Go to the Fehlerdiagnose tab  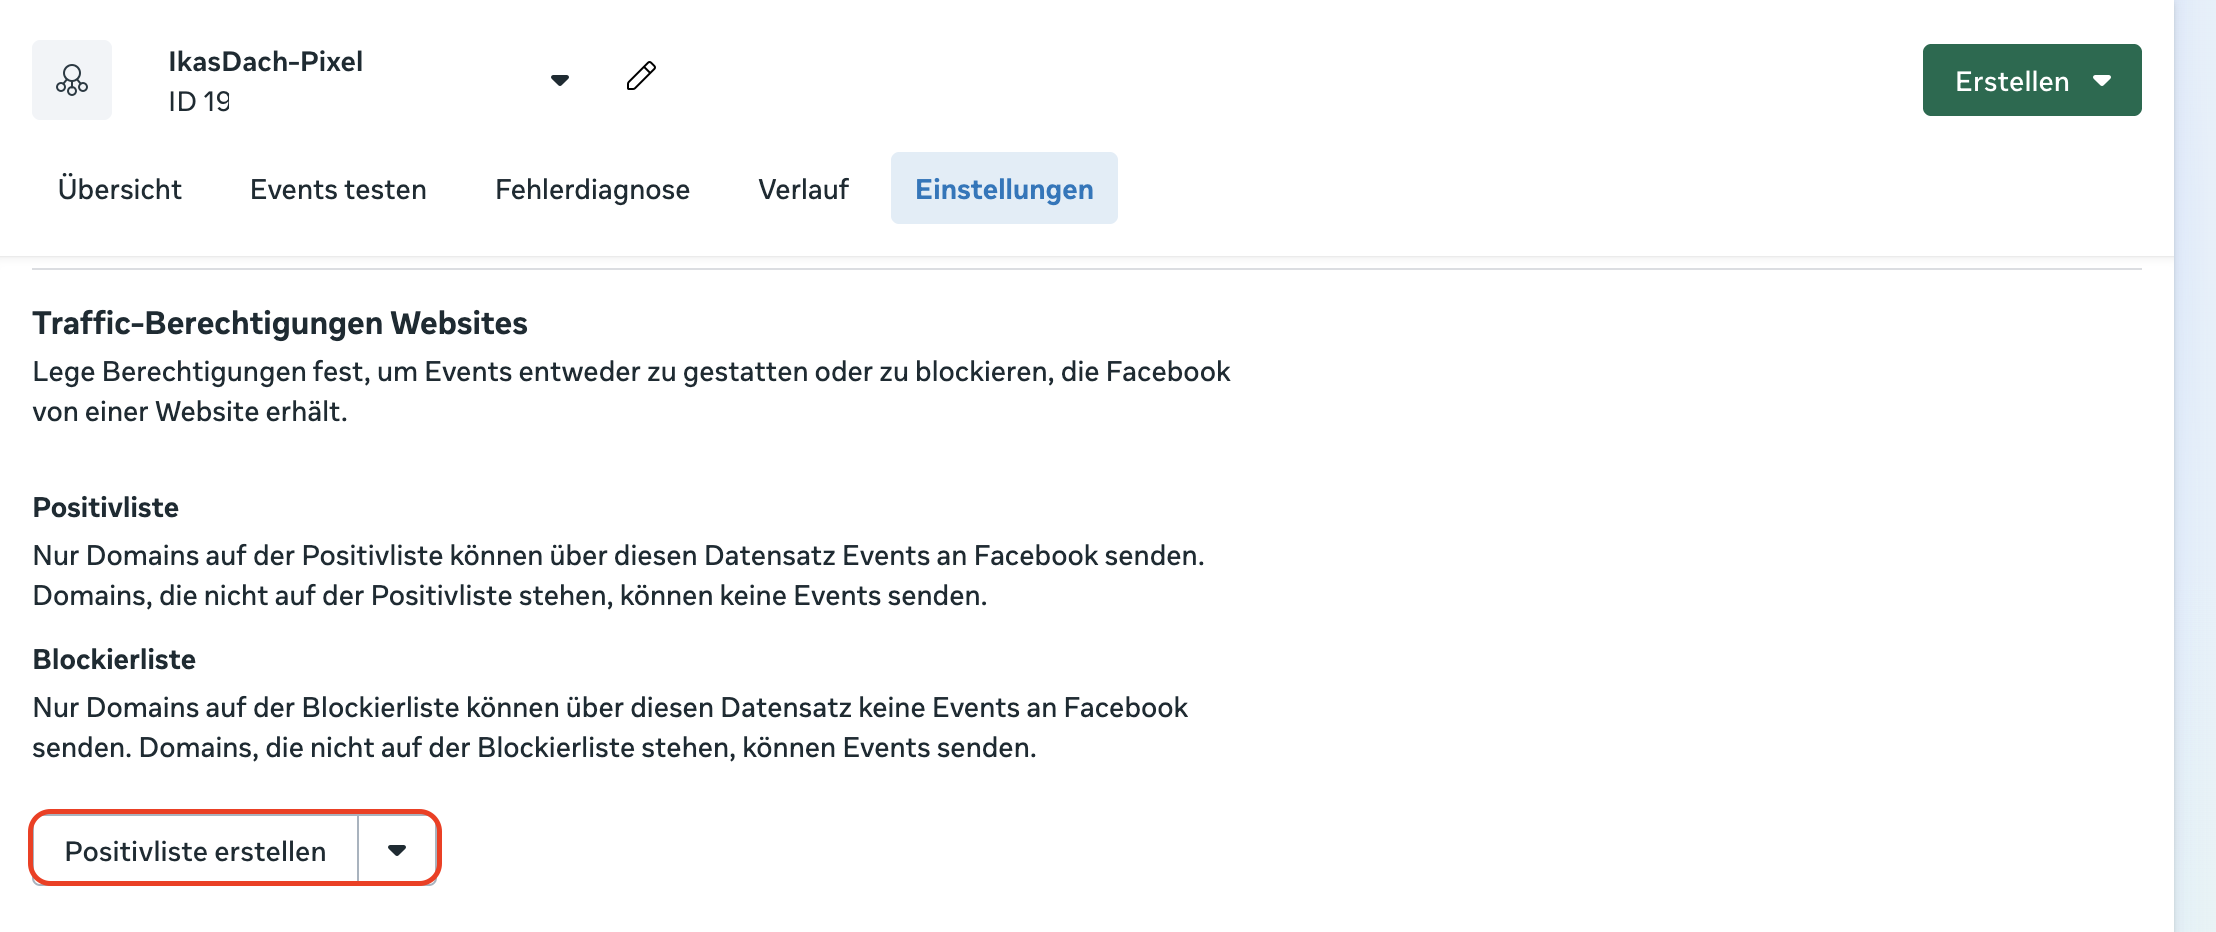tap(592, 189)
